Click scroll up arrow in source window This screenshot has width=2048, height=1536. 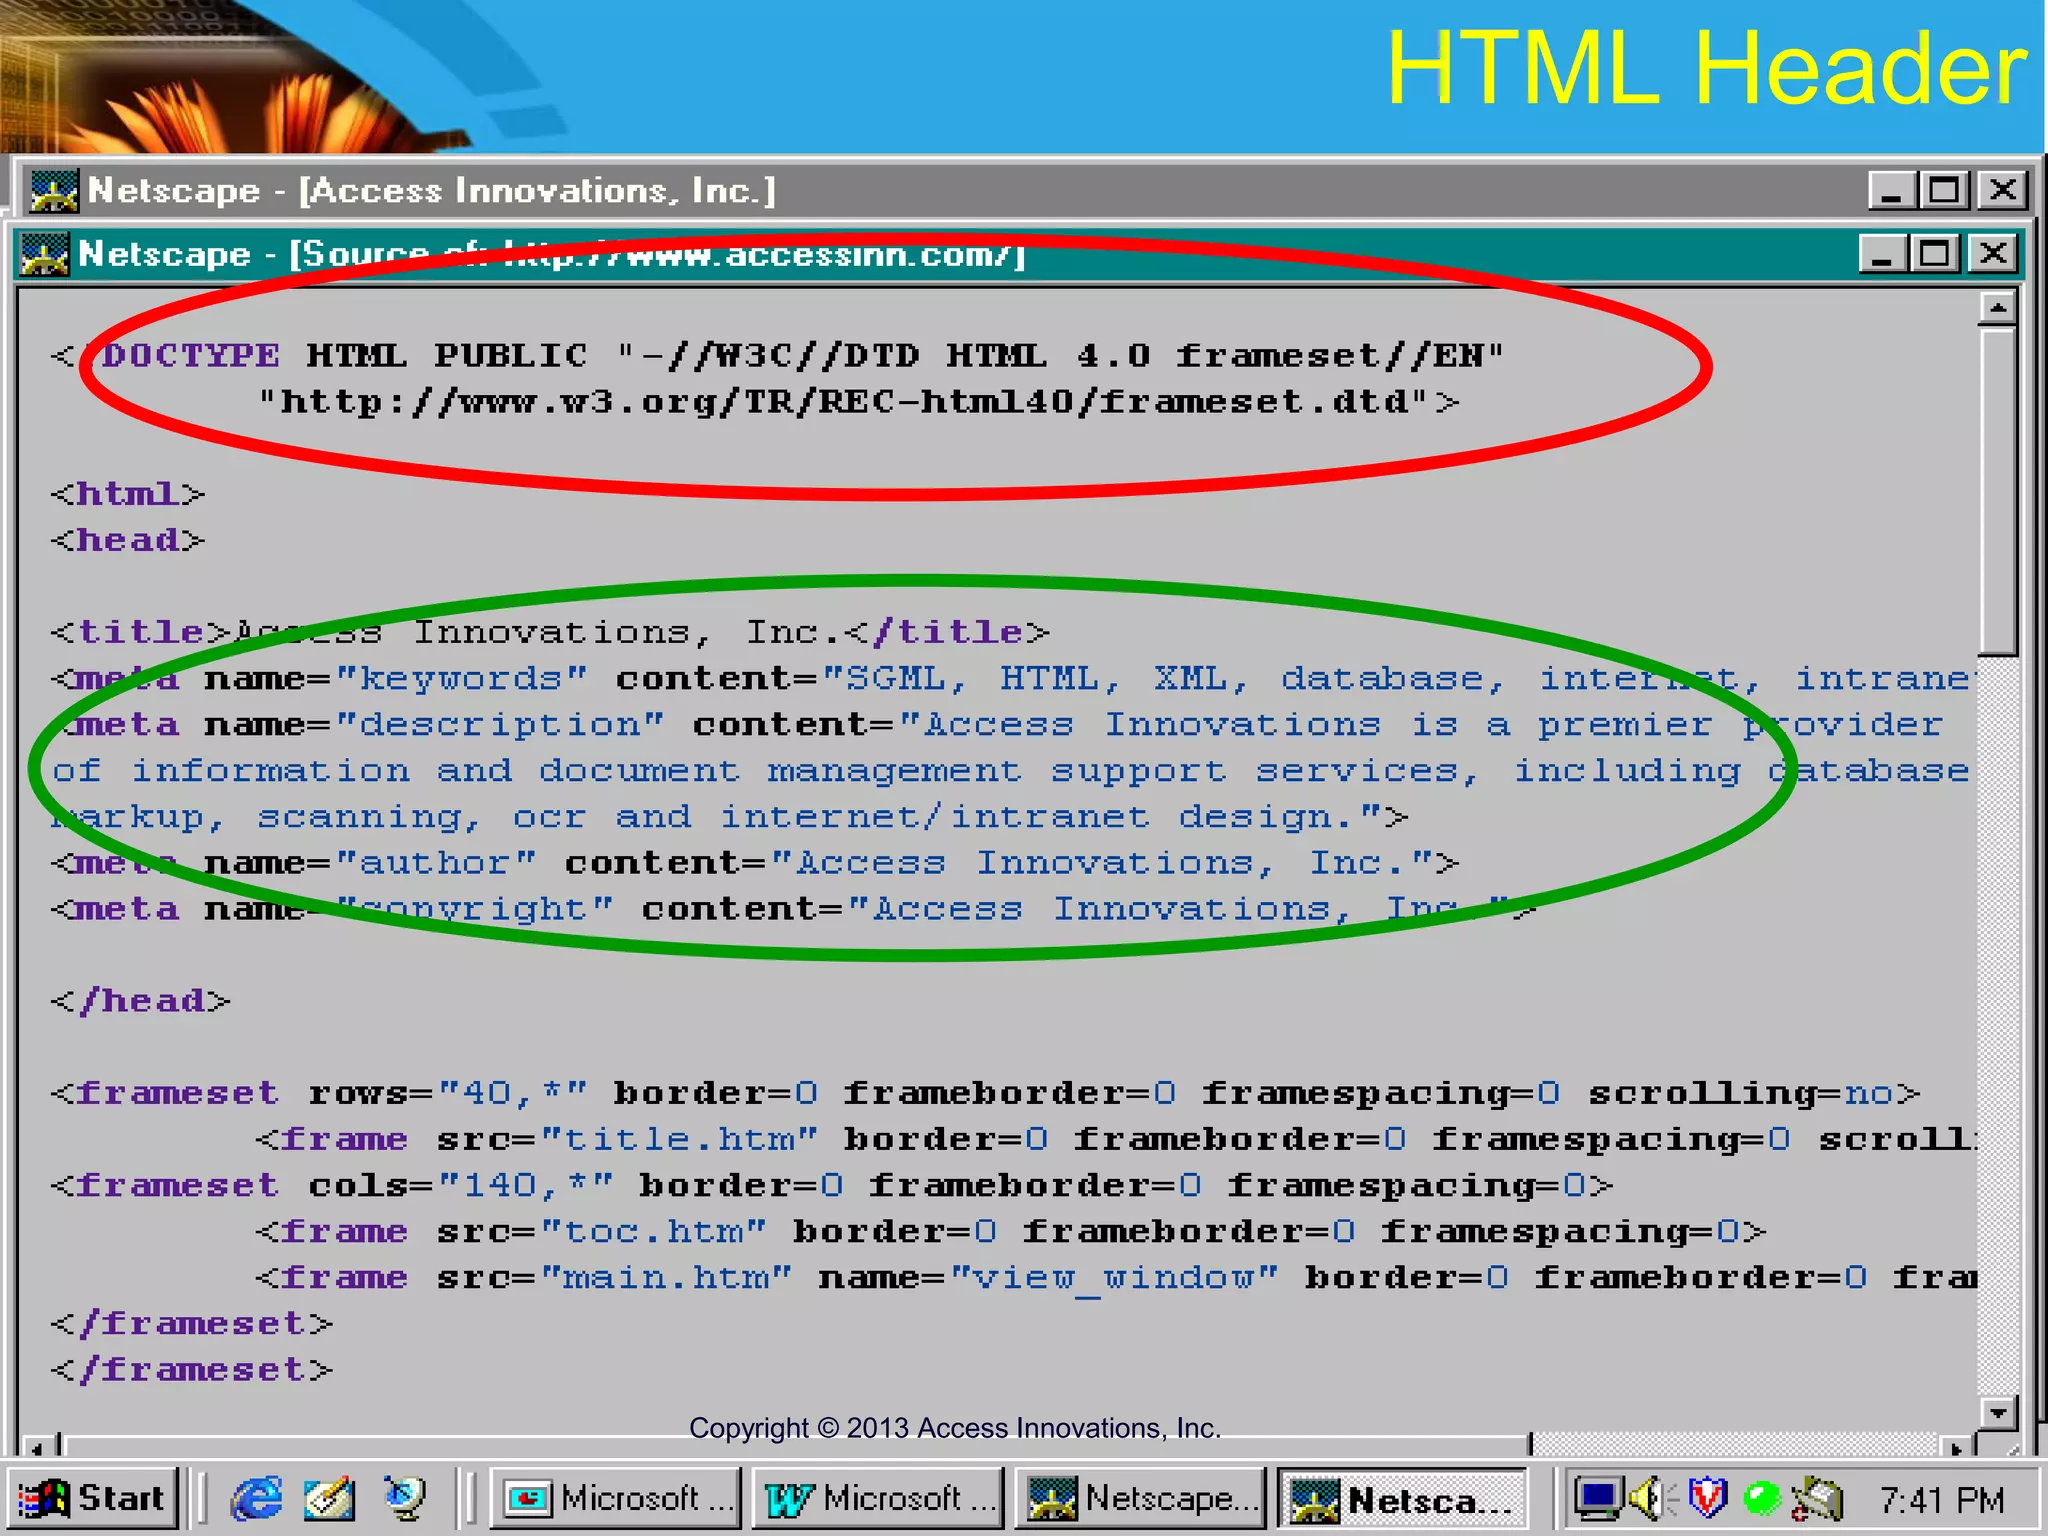(1998, 307)
